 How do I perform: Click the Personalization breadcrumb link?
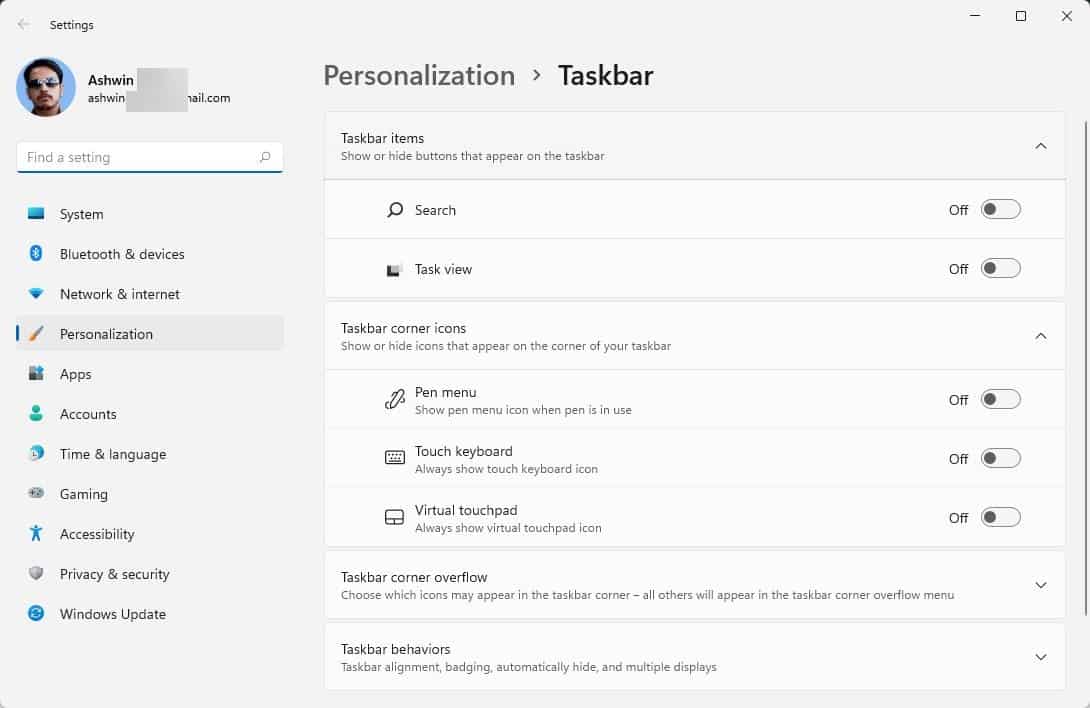tap(419, 76)
